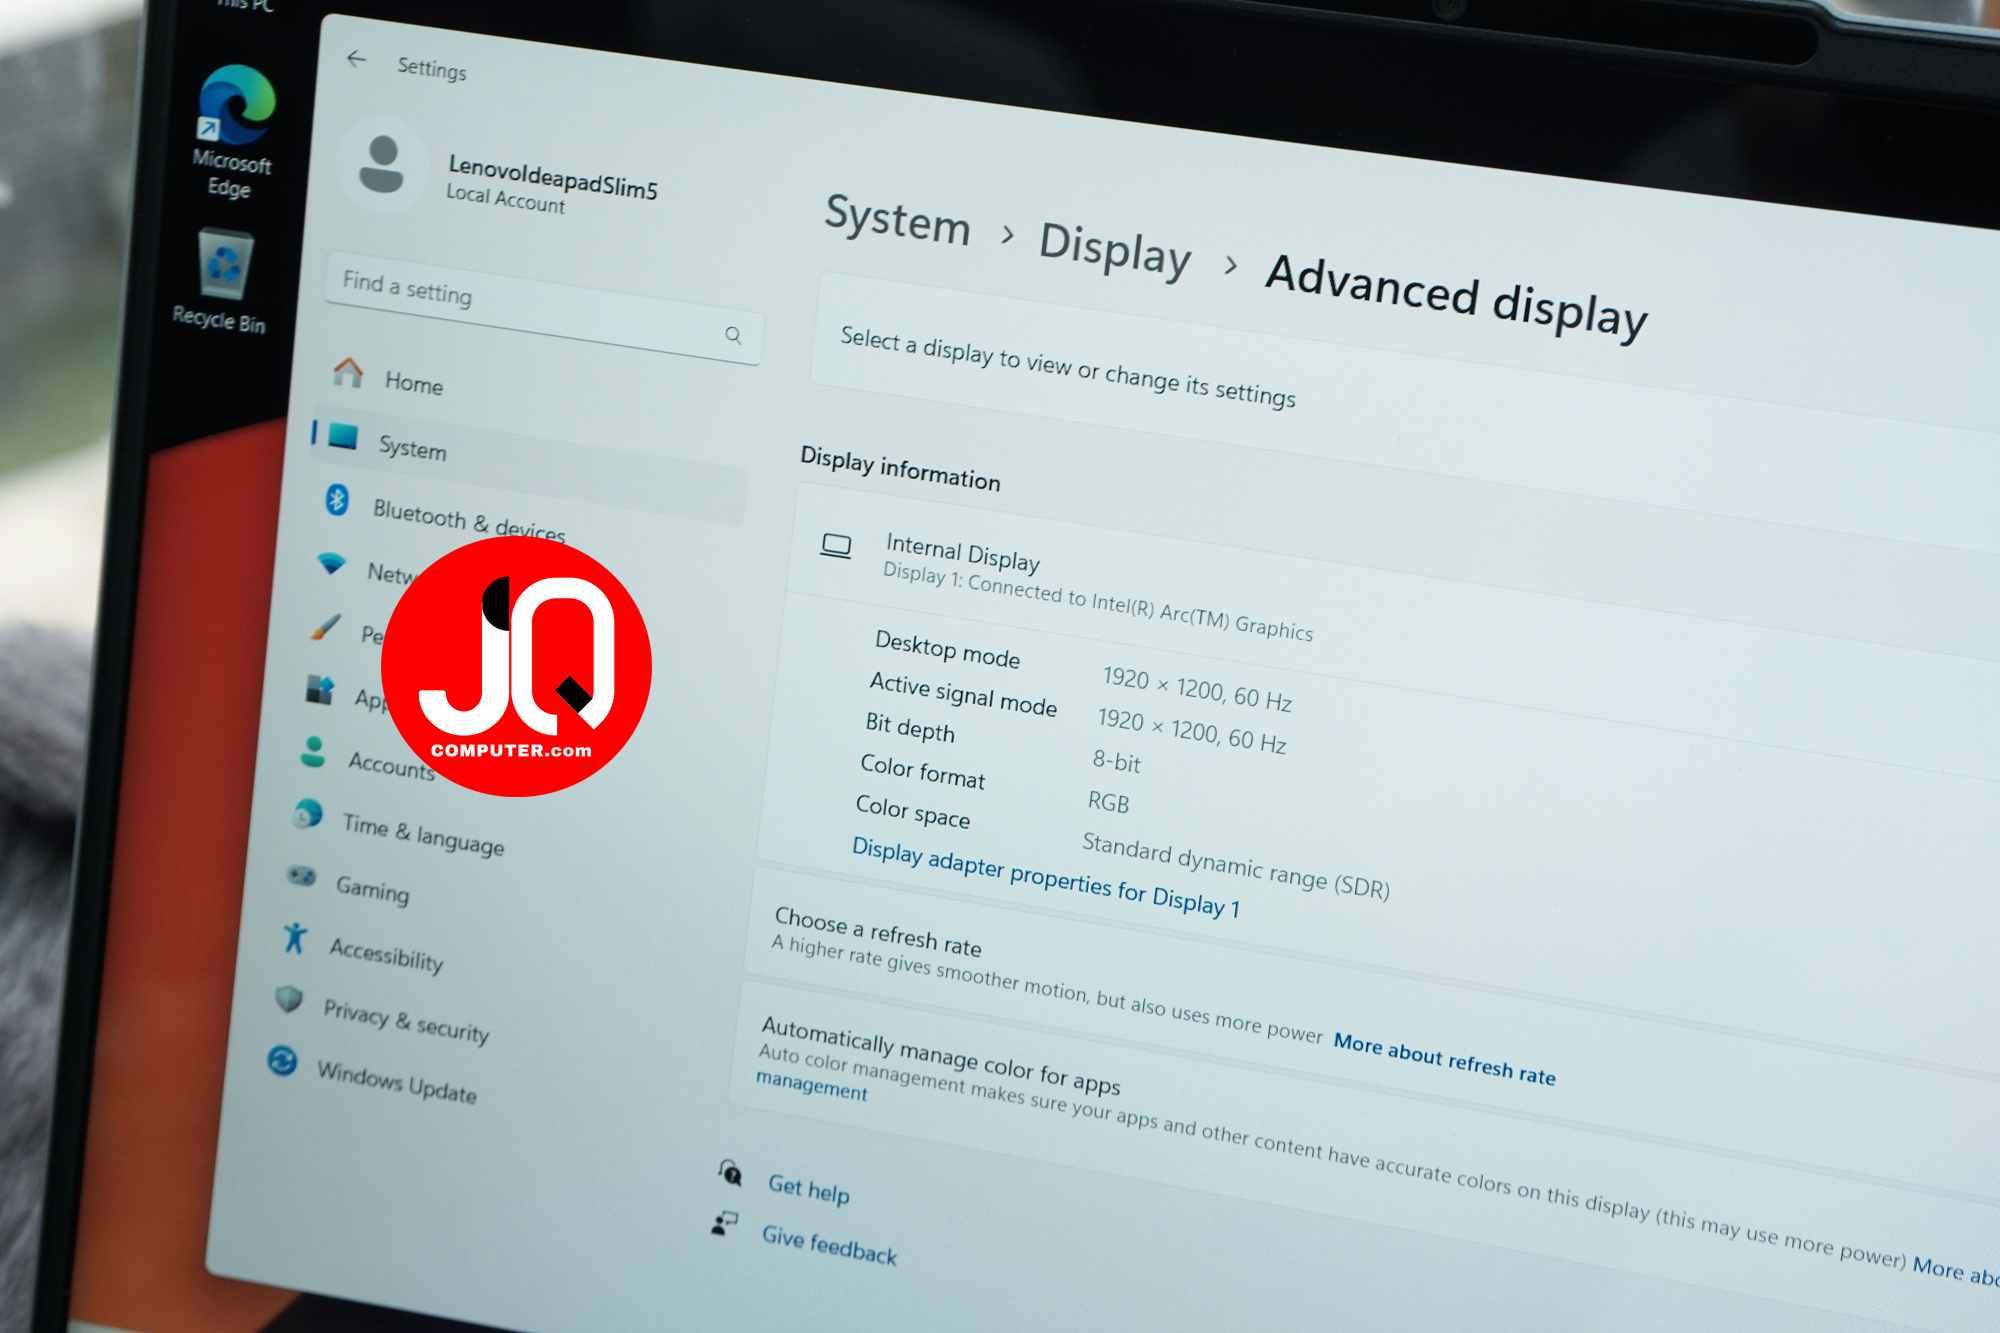The image size is (2000, 1333).
Task: Open Display adapter properties for Display 1
Action: 1045,878
